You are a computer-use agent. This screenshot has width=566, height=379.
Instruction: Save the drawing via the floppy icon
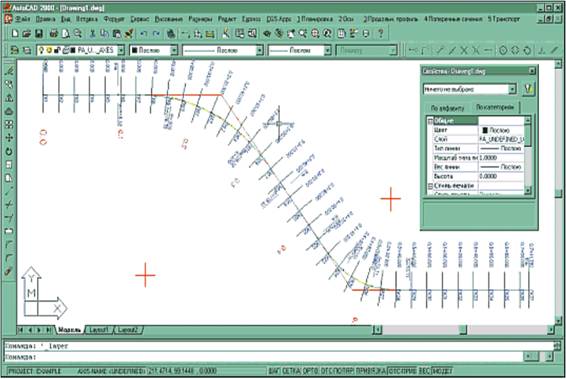(39, 34)
